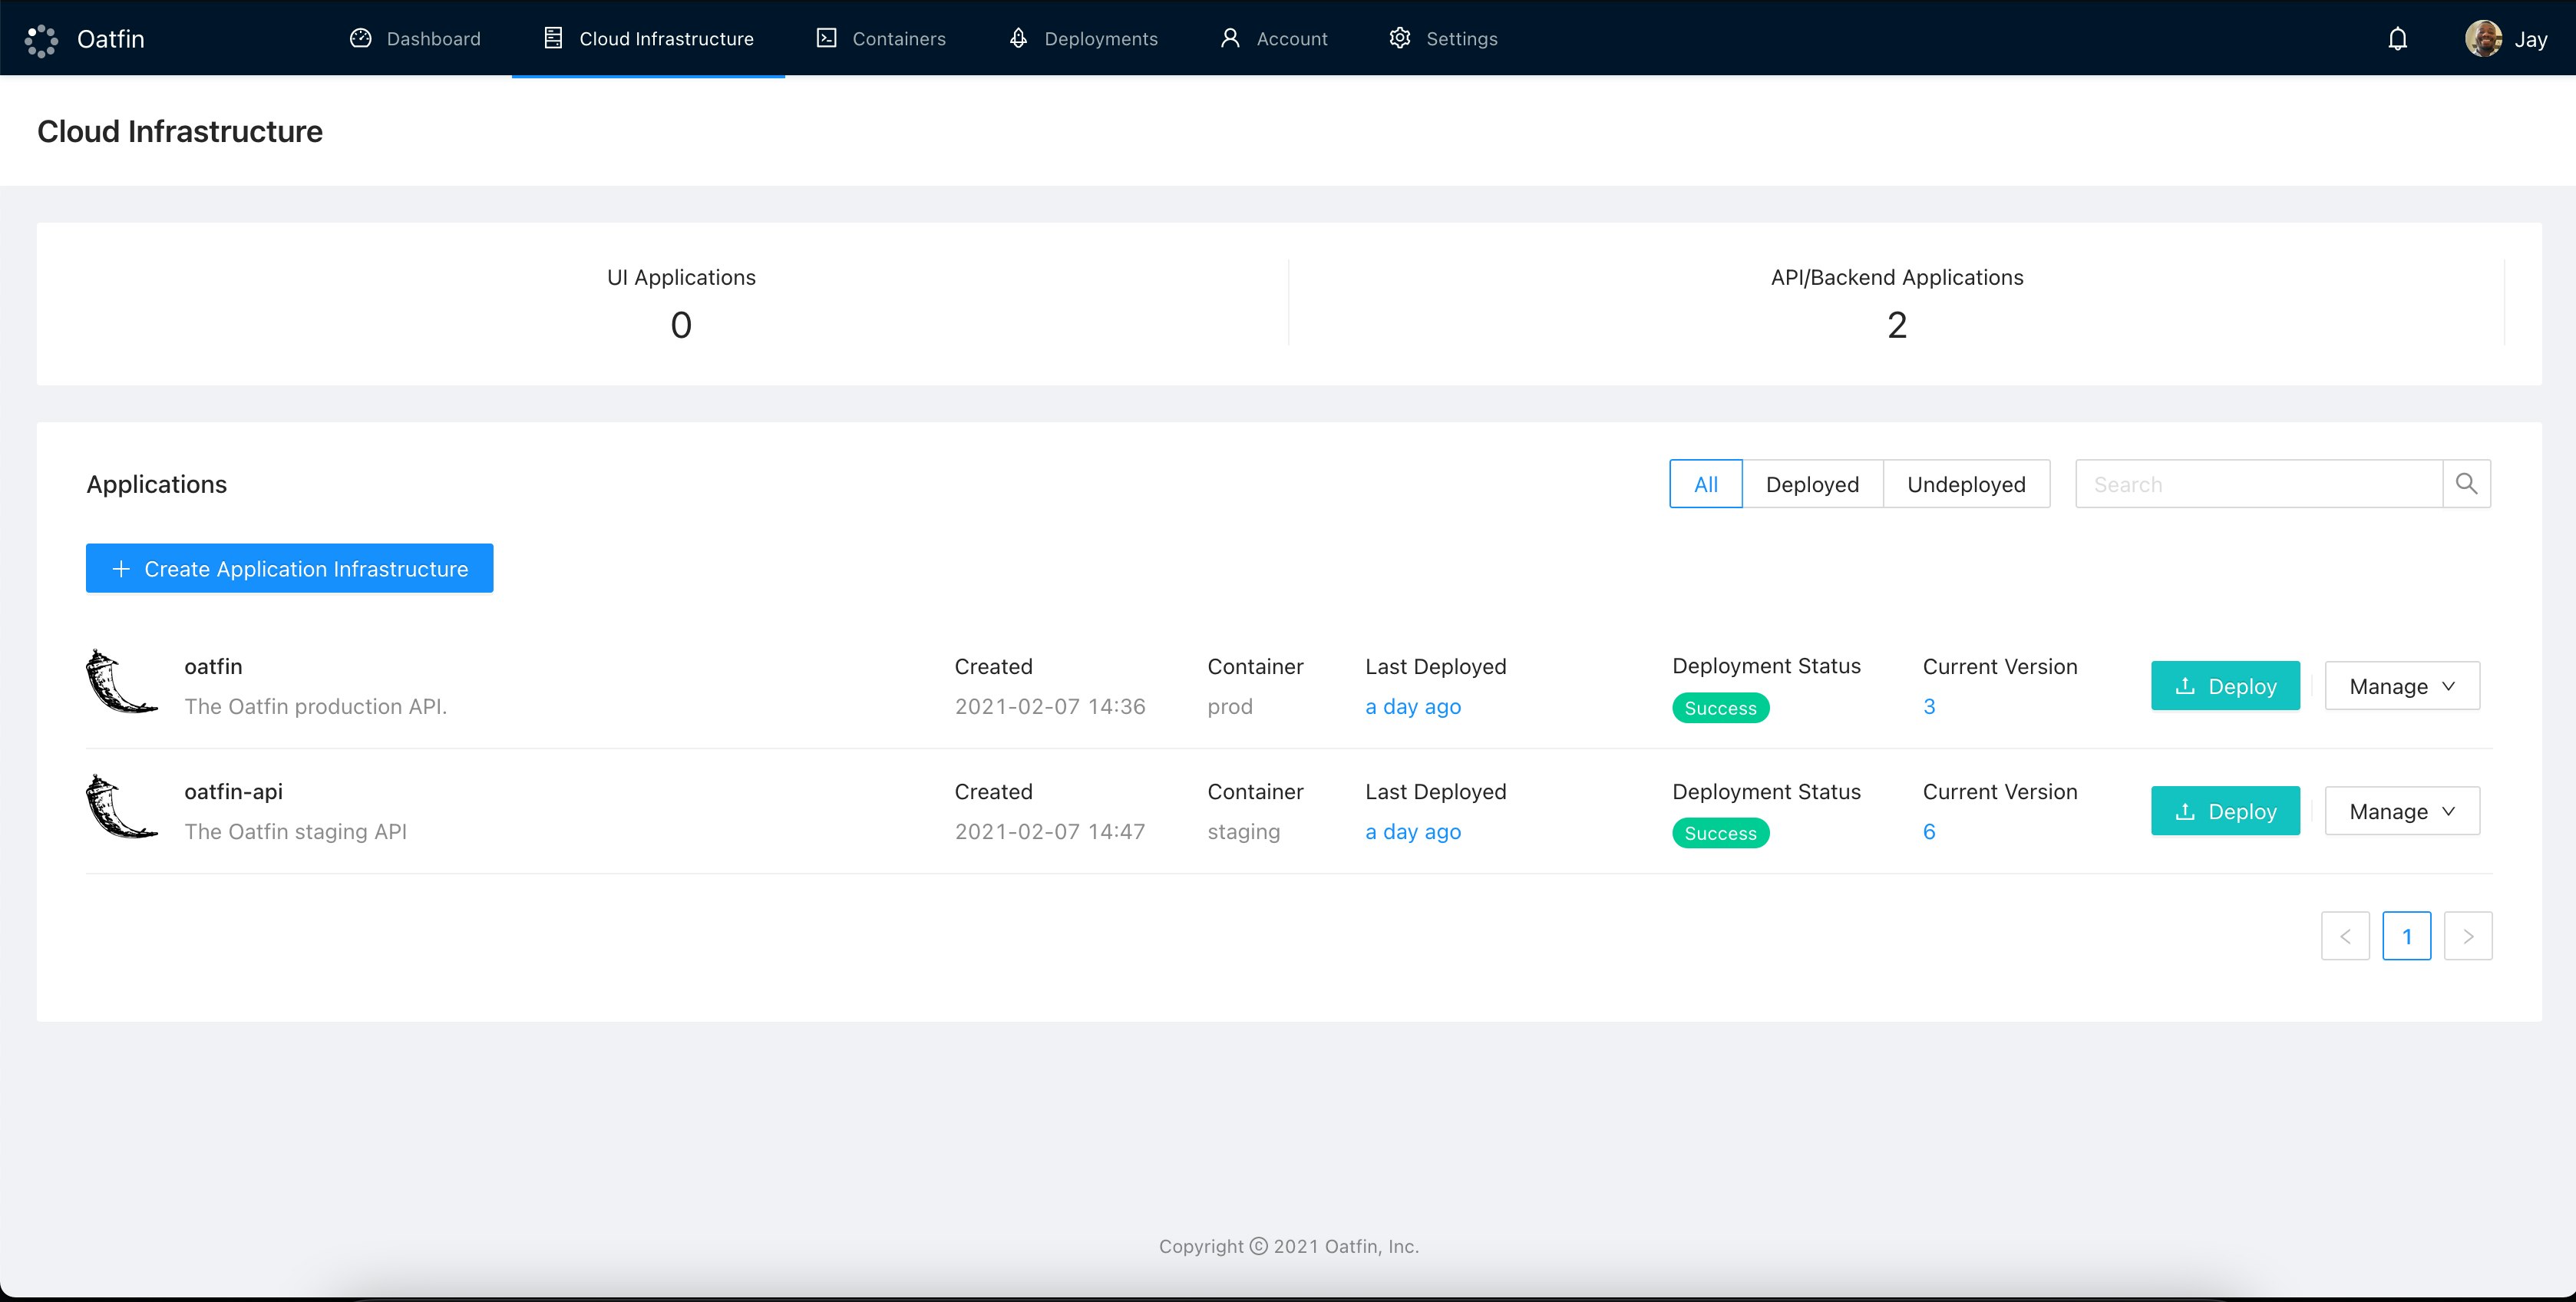Screen dimensions: 2576x1302
Task: Switch to the Deployments tab
Action: (x=1083, y=39)
